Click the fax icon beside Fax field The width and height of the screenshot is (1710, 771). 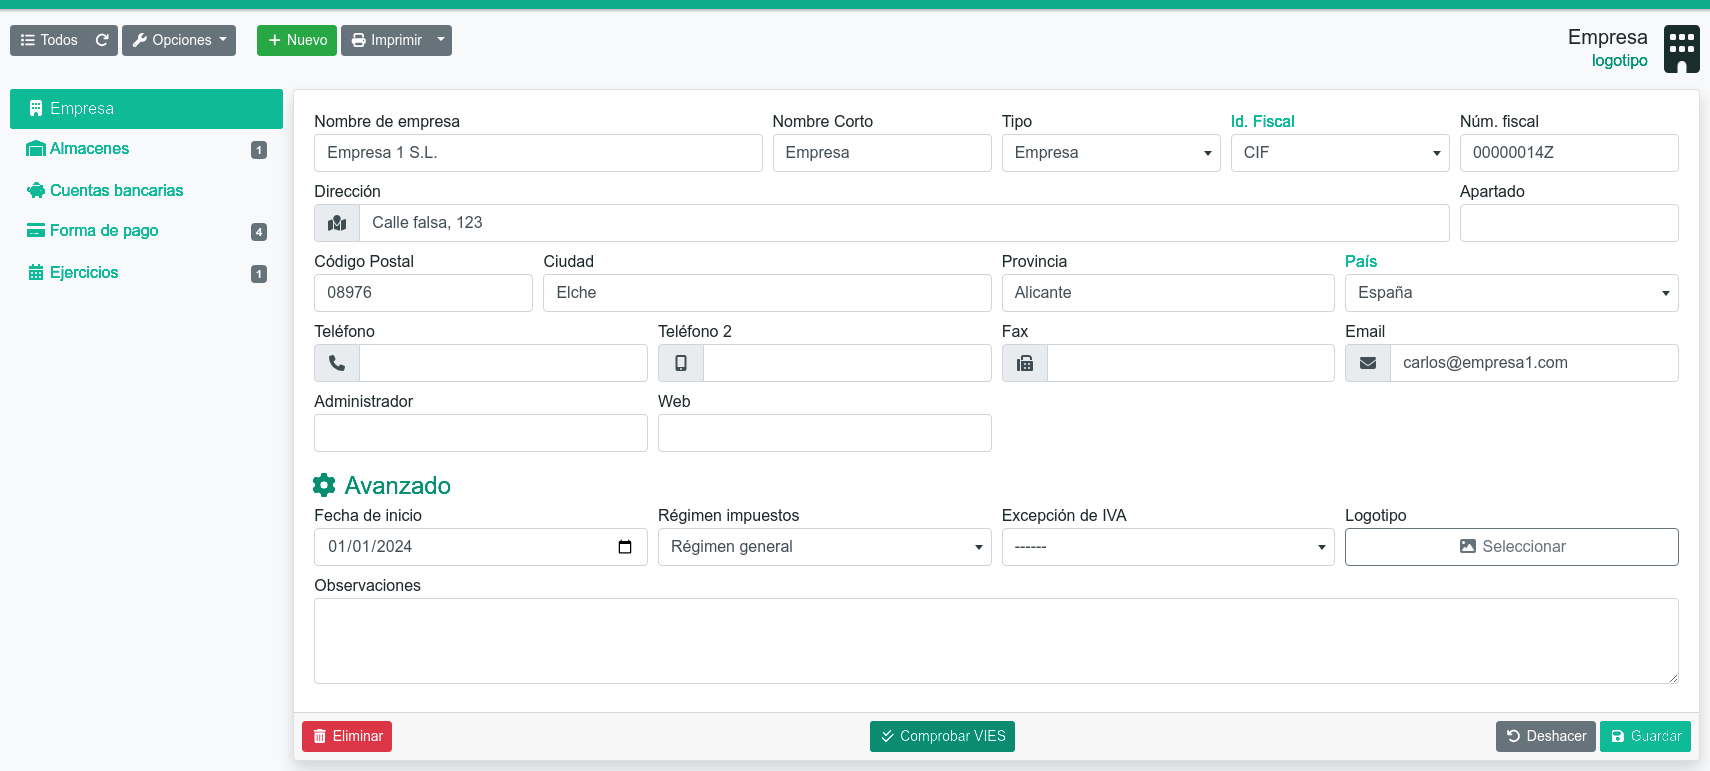tap(1025, 363)
